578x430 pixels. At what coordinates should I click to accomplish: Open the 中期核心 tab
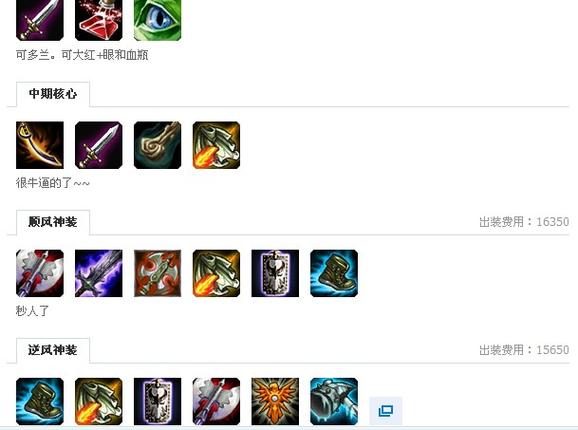[53, 94]
